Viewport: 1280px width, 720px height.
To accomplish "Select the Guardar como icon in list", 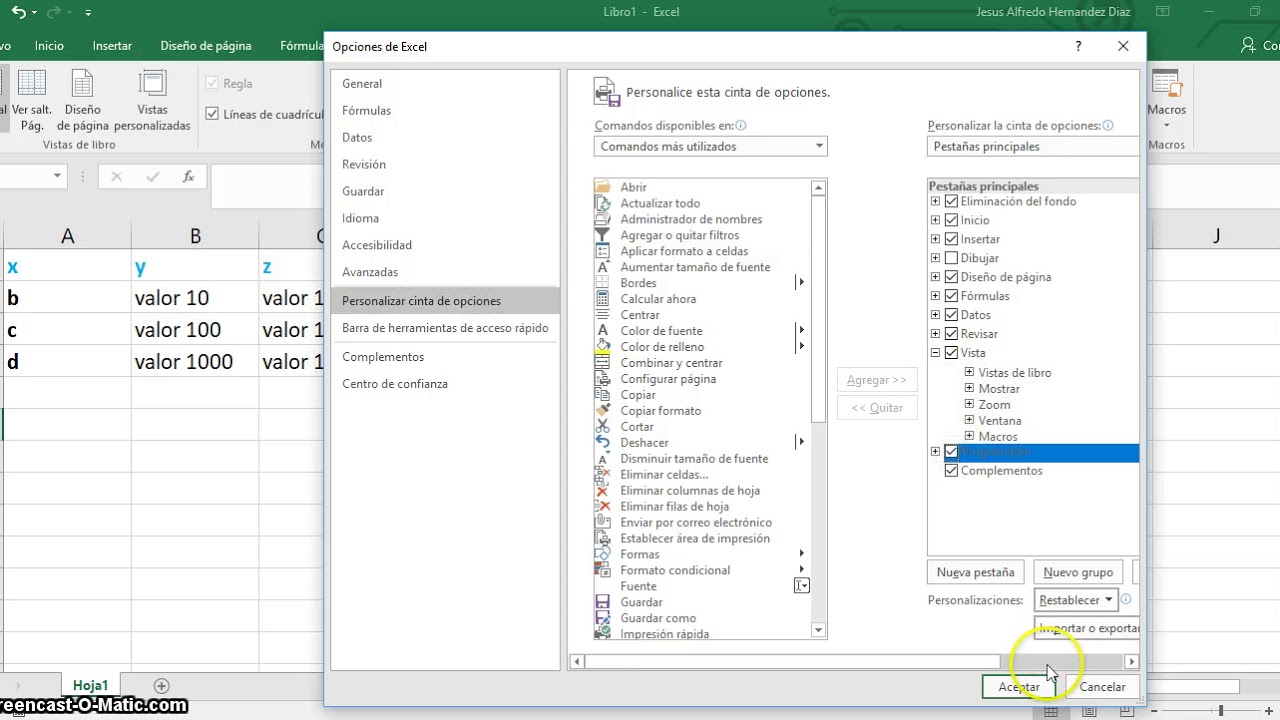I will [x=602, y=618].
